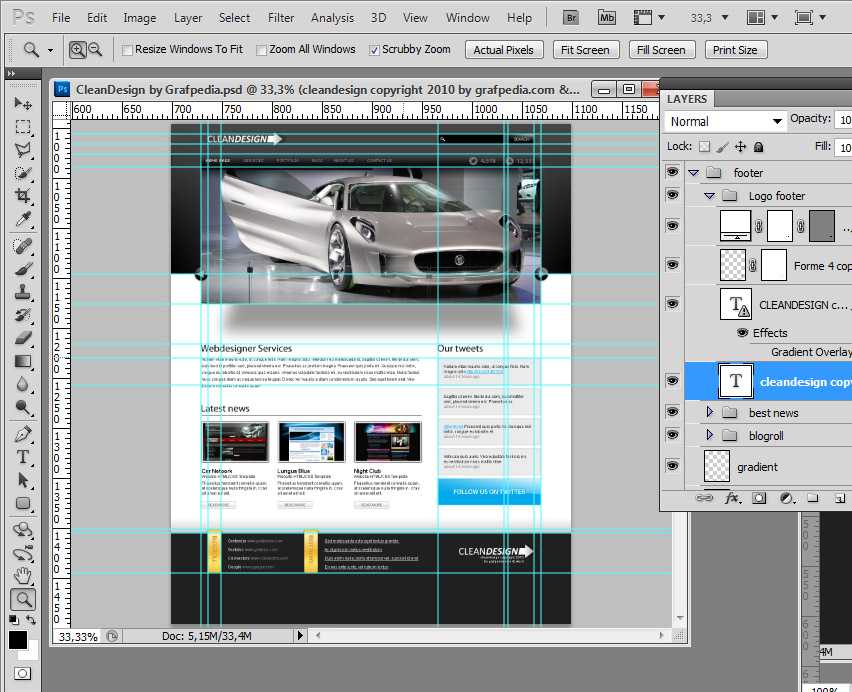Hide the blogroll group
Screen dimensions: 852x692
672,435
